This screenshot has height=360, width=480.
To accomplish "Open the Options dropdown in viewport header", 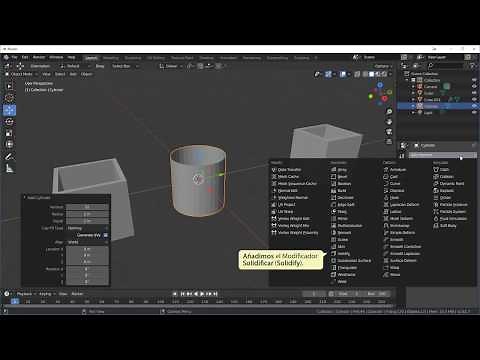I will coord(383,66).
